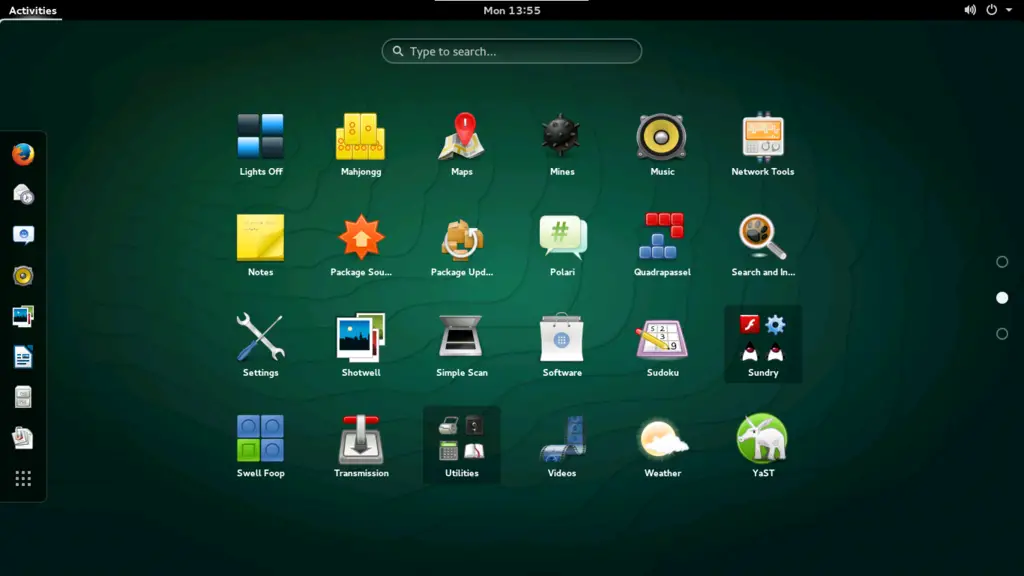This screenshot has width=1024, height=576.
Task: Open the clock calendar at Mon 13:55
Action: pos(511,10)
